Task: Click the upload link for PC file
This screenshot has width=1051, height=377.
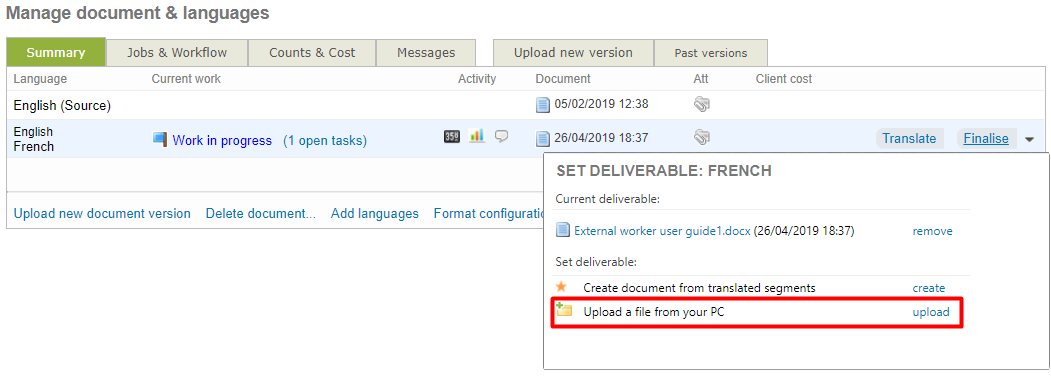Action: (931, 312)
